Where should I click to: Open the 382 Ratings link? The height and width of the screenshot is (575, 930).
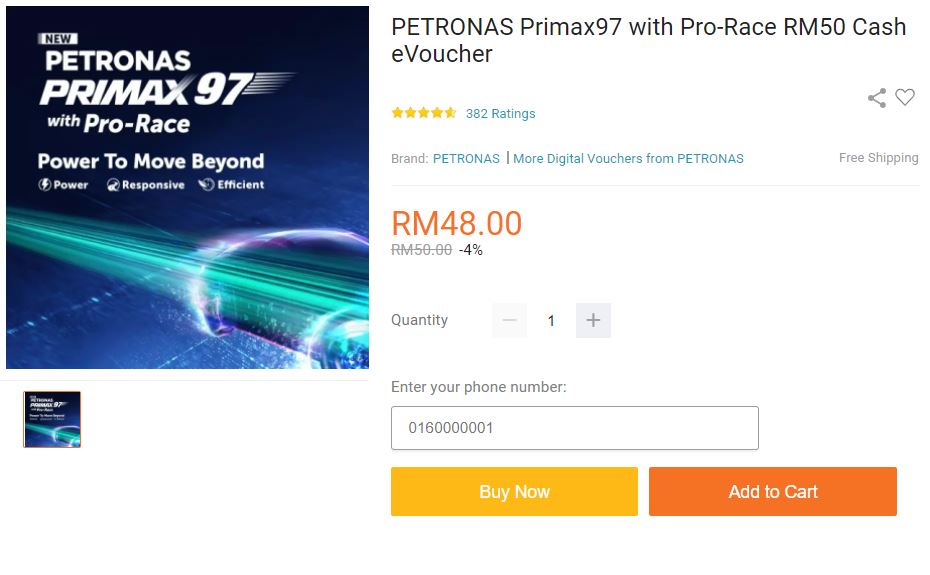500,113
